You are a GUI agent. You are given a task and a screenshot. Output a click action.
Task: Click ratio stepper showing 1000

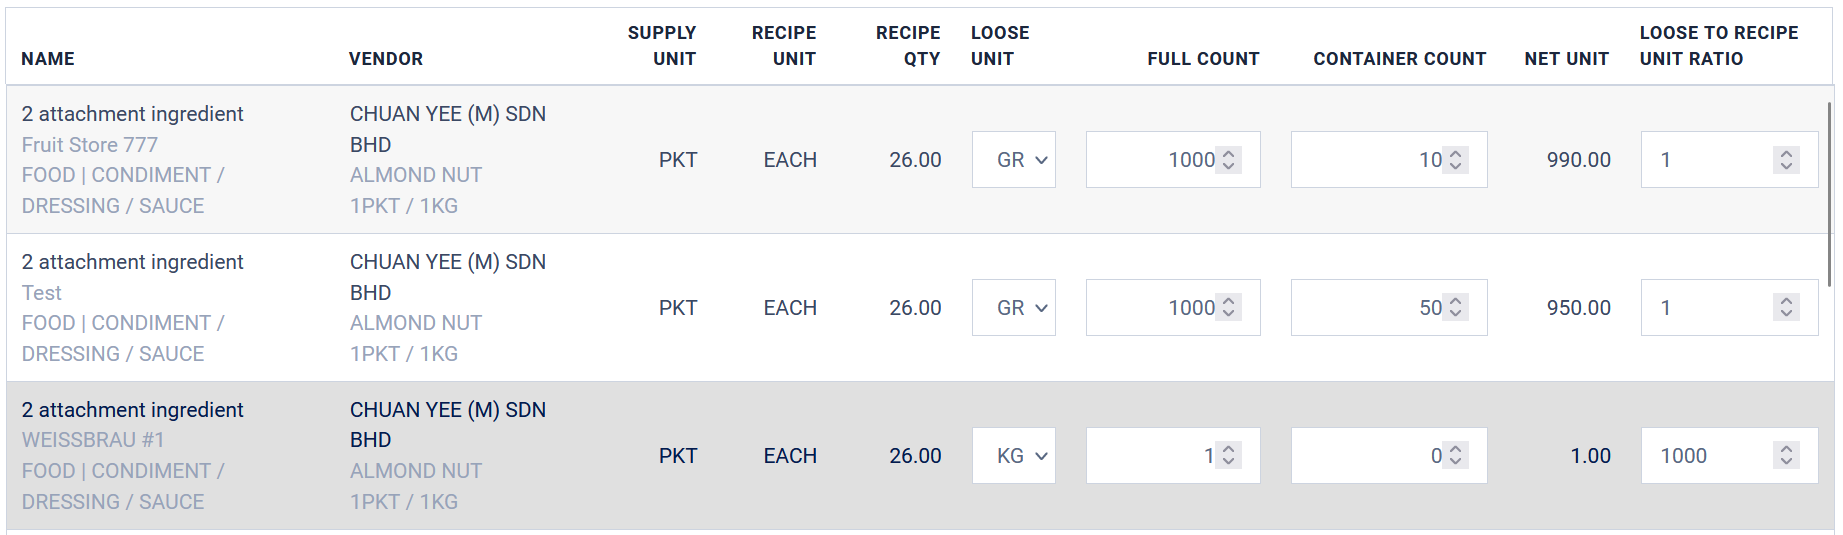pyautogui.click(x=1786, y=456)
